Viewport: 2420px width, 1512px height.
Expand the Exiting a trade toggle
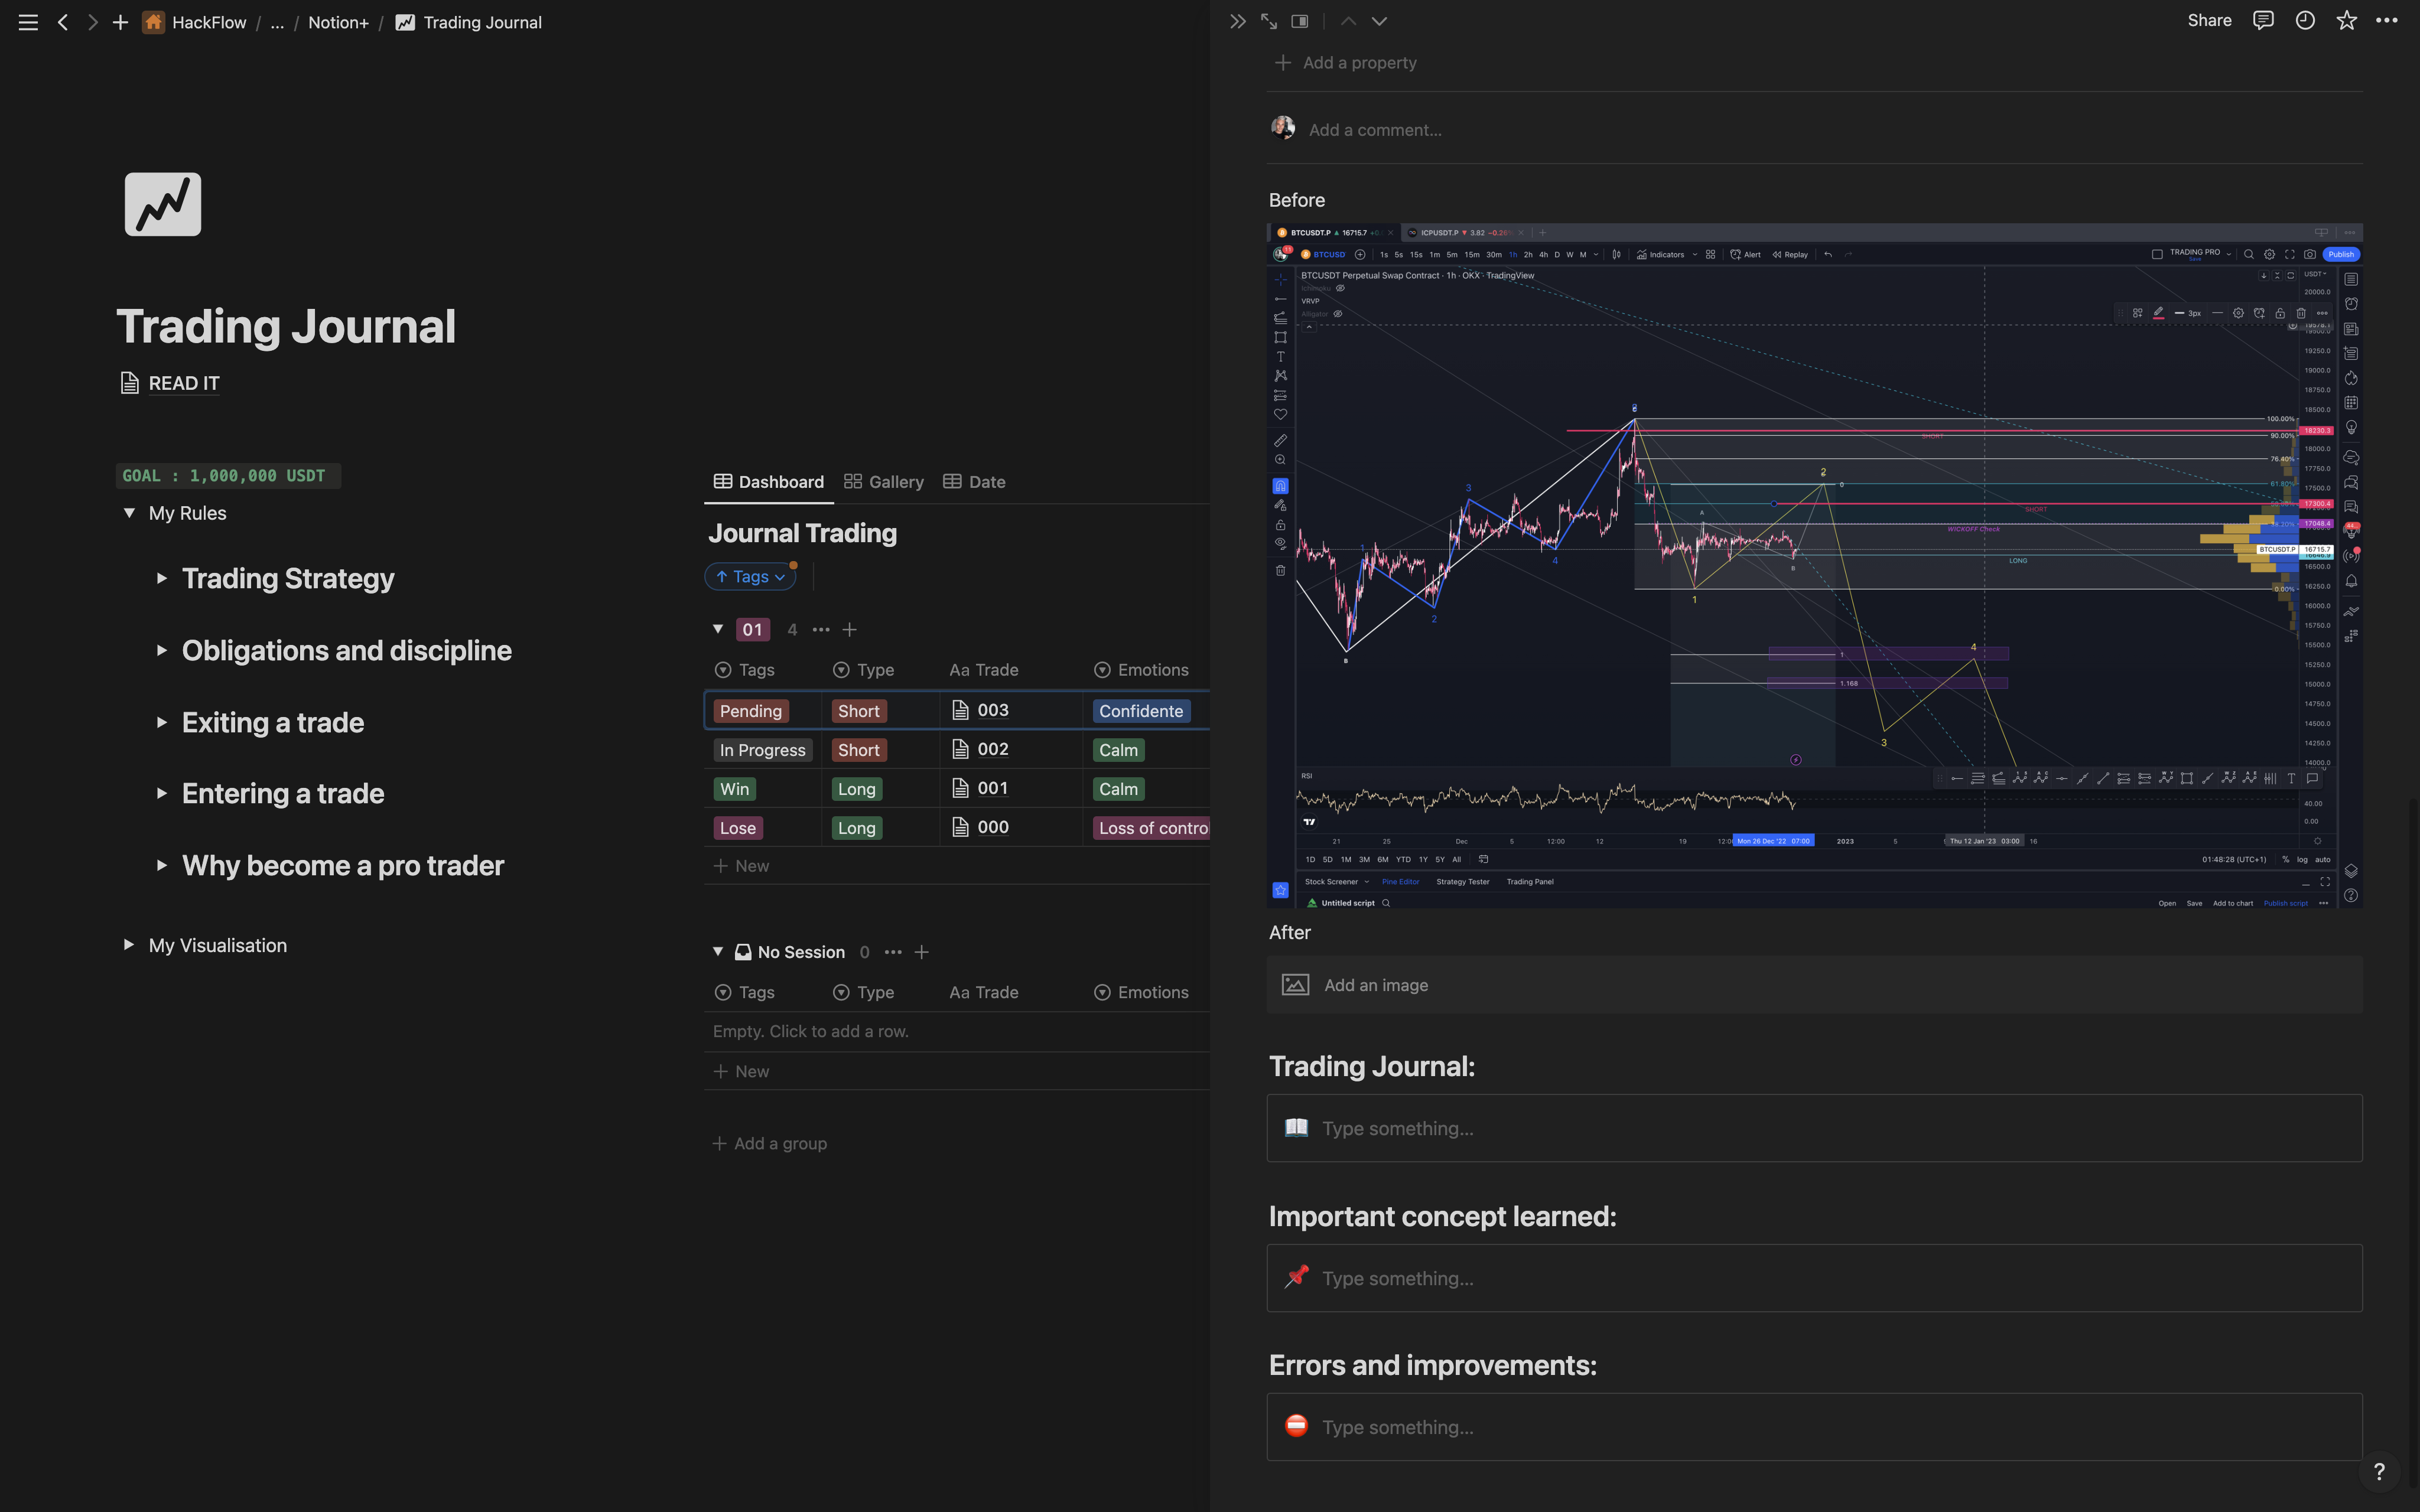click(161, 722)
